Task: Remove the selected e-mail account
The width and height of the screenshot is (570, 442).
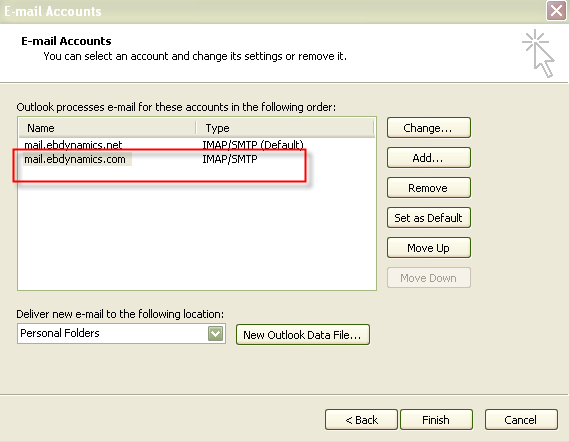Action: coord(429,188)
